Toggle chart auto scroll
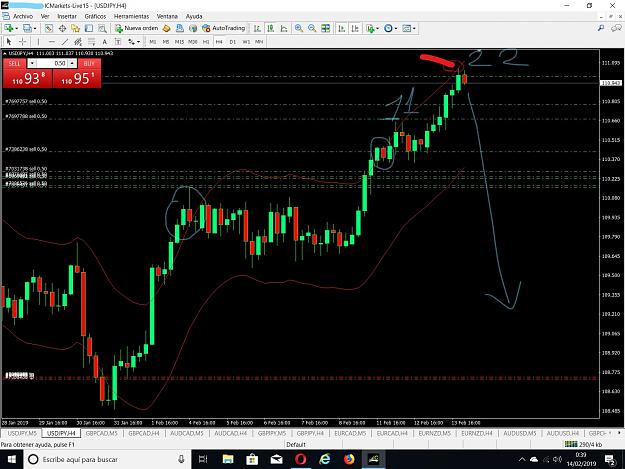Screen dimensions: 625x469 click(x=342, y=28)
